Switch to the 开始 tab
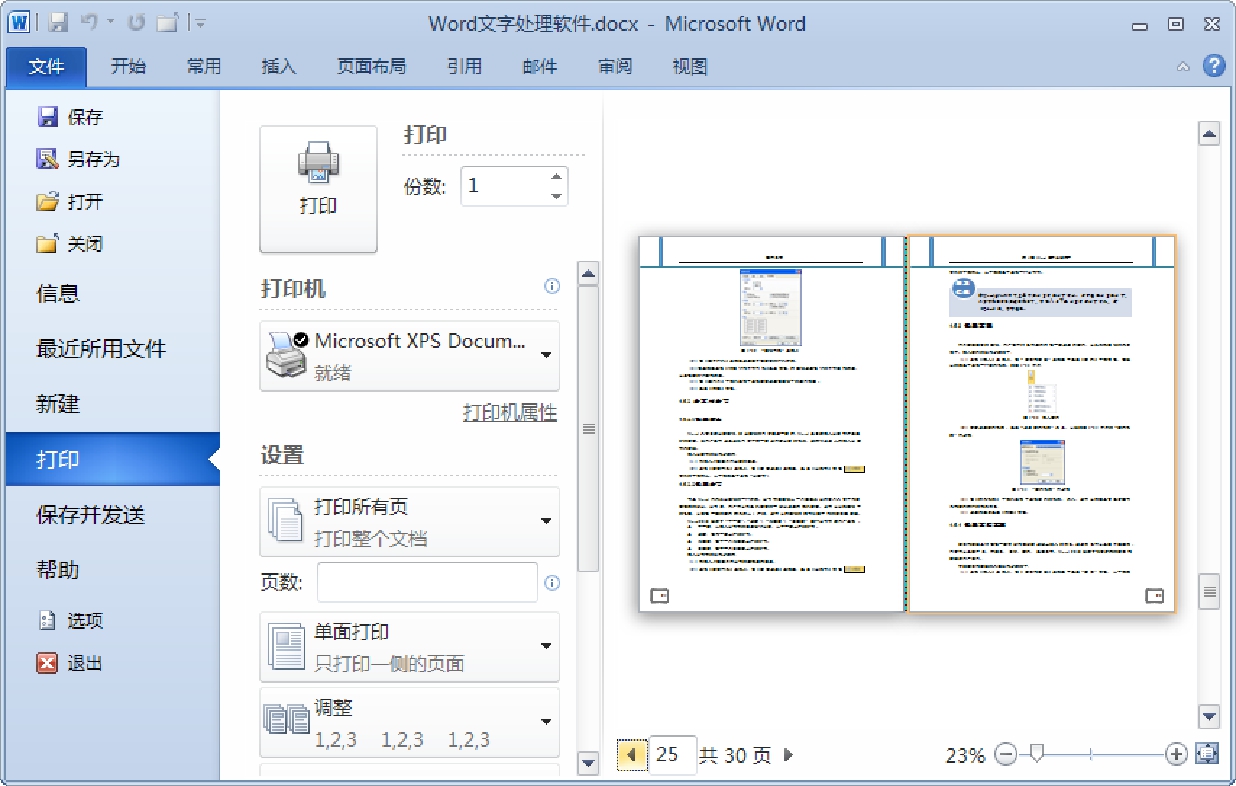The image size is (1236, 786). tap(128, 66)
